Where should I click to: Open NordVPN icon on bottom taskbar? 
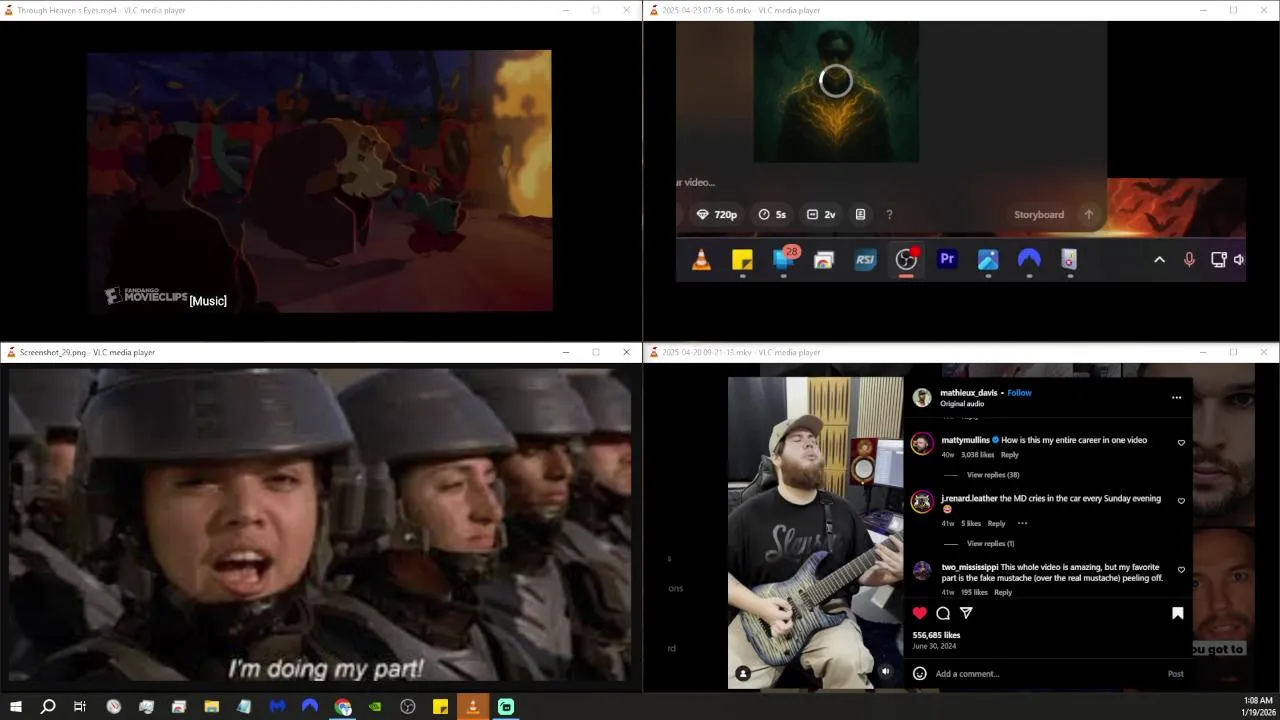point(310,707)
